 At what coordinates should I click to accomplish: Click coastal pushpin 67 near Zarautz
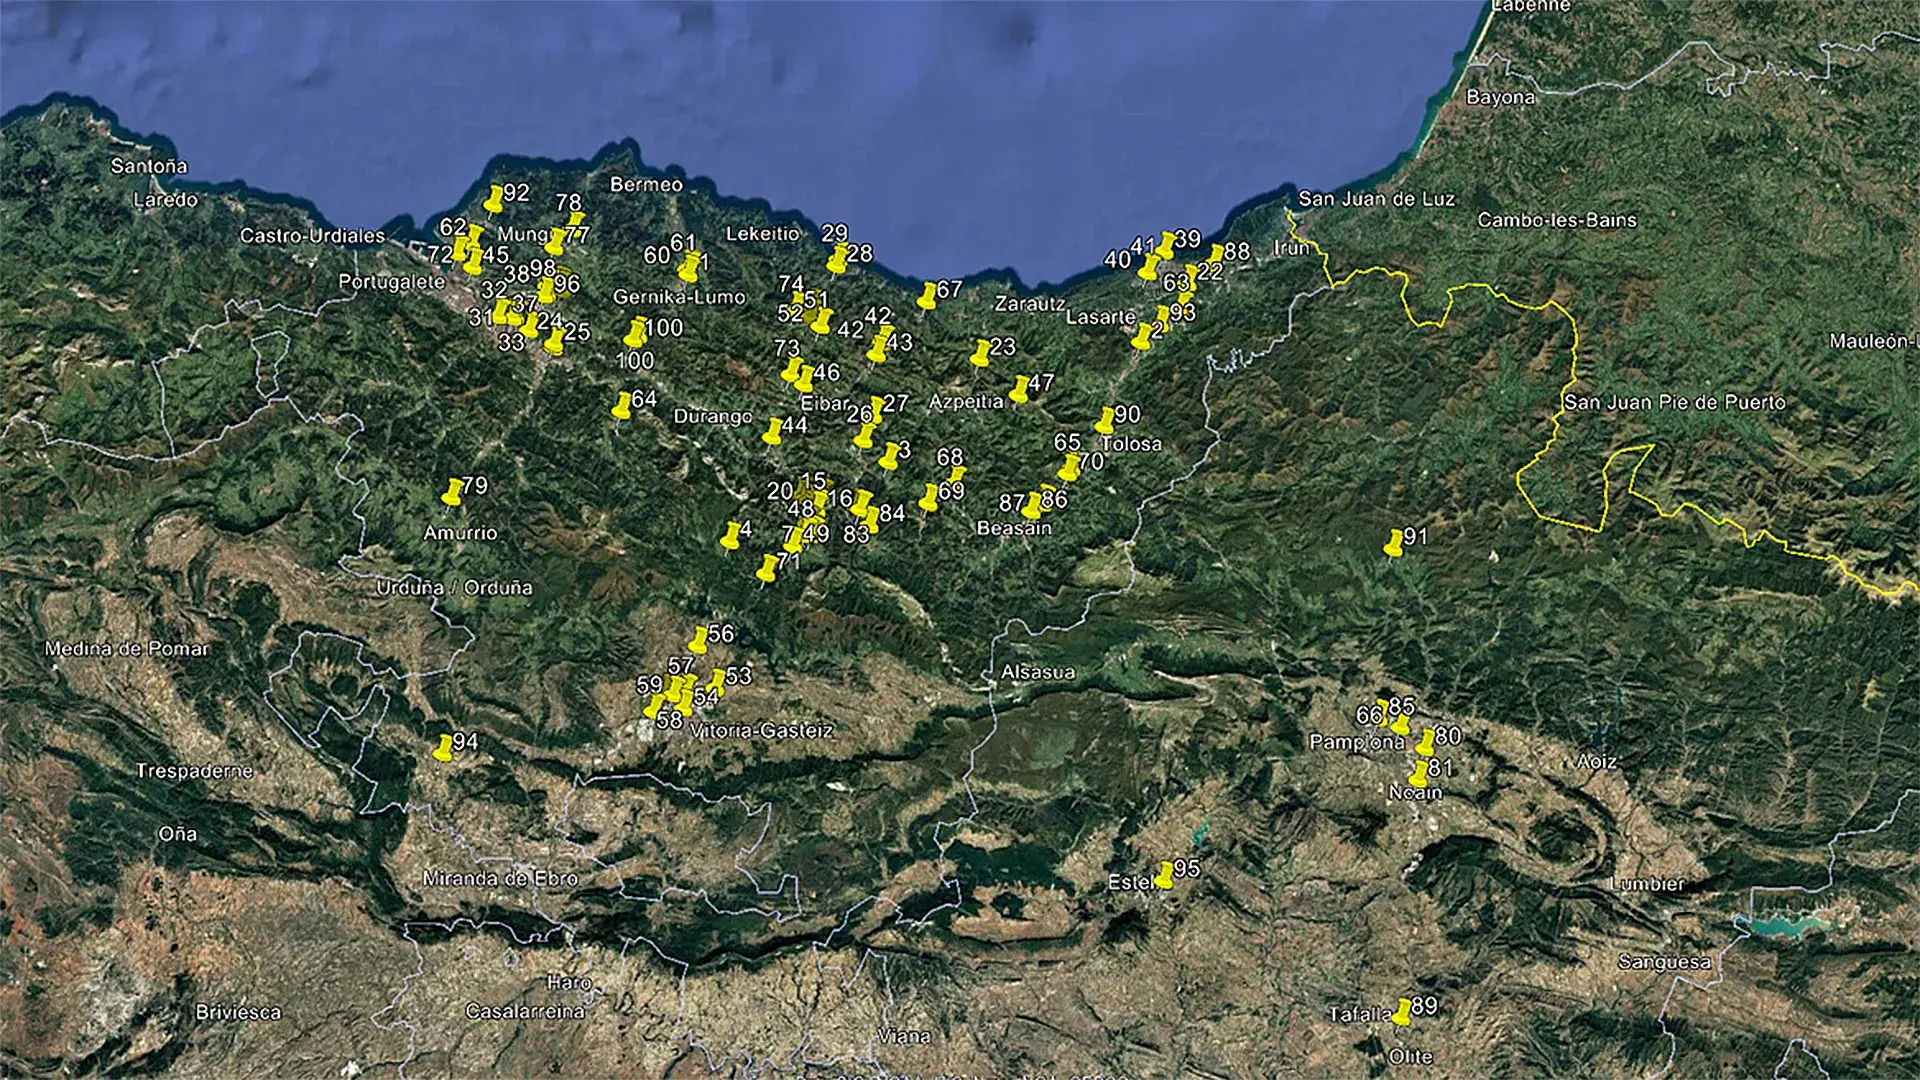click(928, 296)
